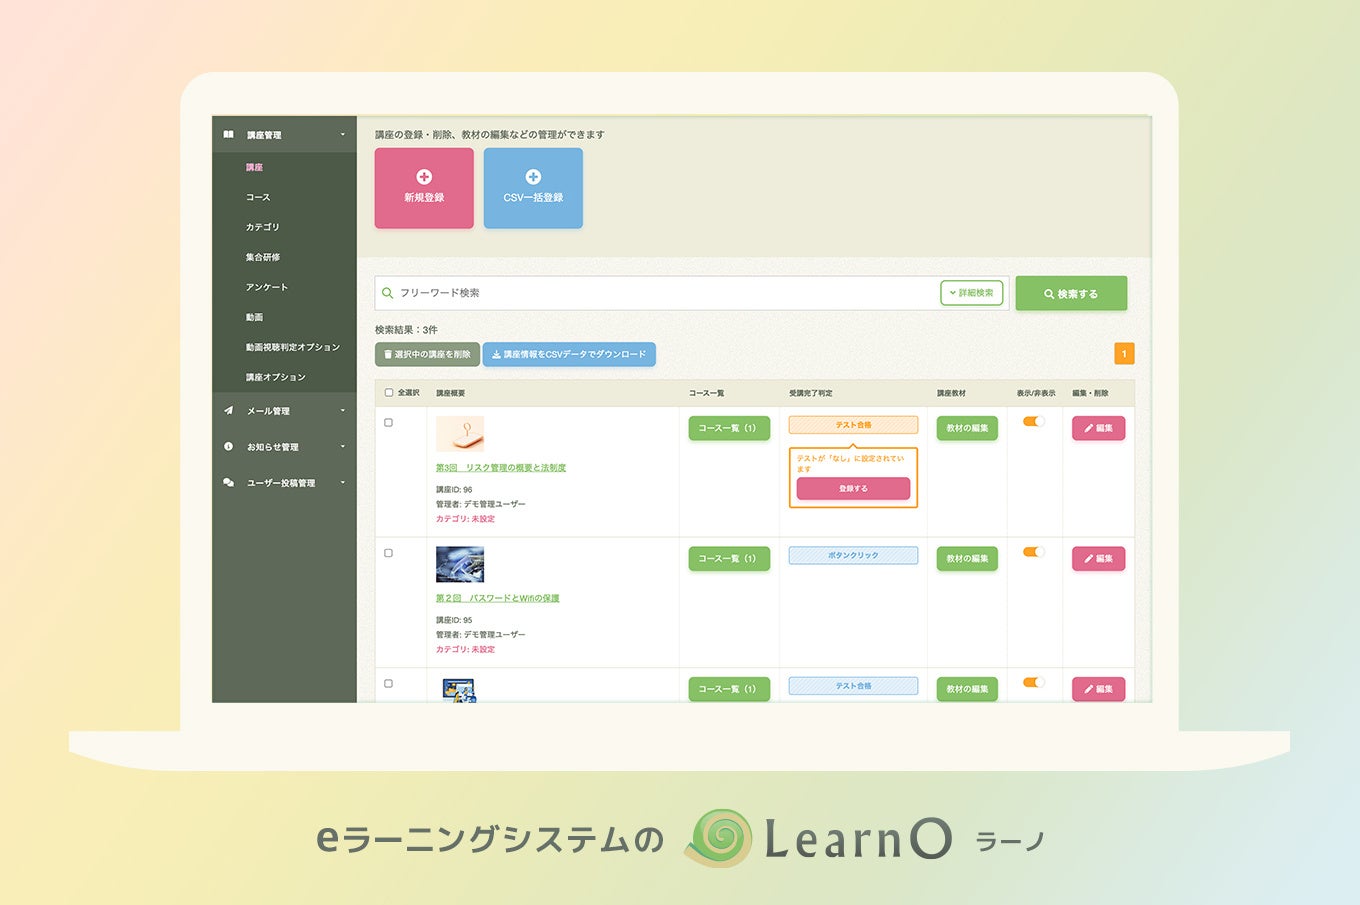Expand the メール管理 sidebar section
Image resolution: width=1360 pixels, height=905 pixels.
click(284, 411)
